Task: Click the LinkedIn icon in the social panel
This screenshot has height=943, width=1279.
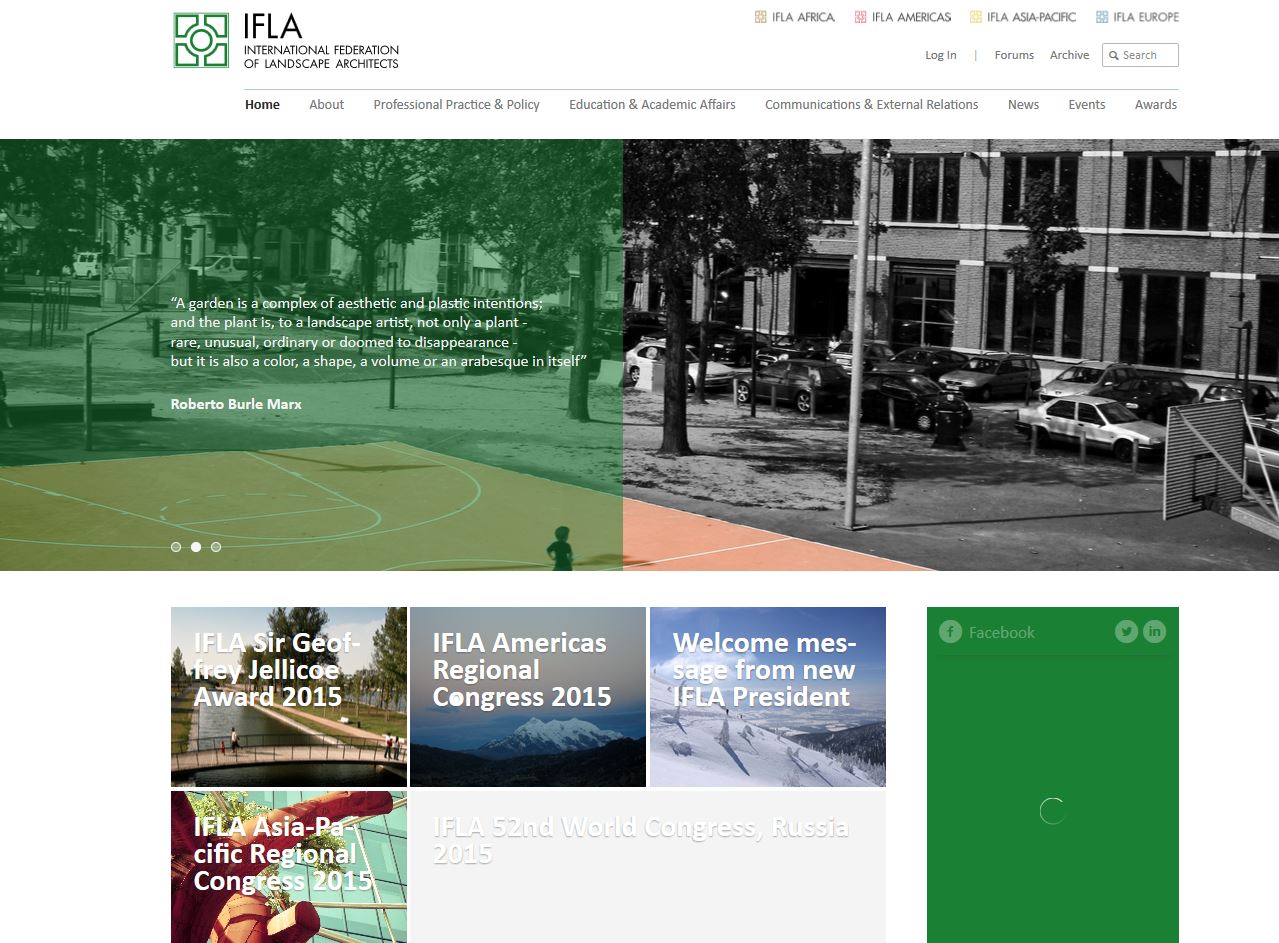Action: coord(1154,631)
